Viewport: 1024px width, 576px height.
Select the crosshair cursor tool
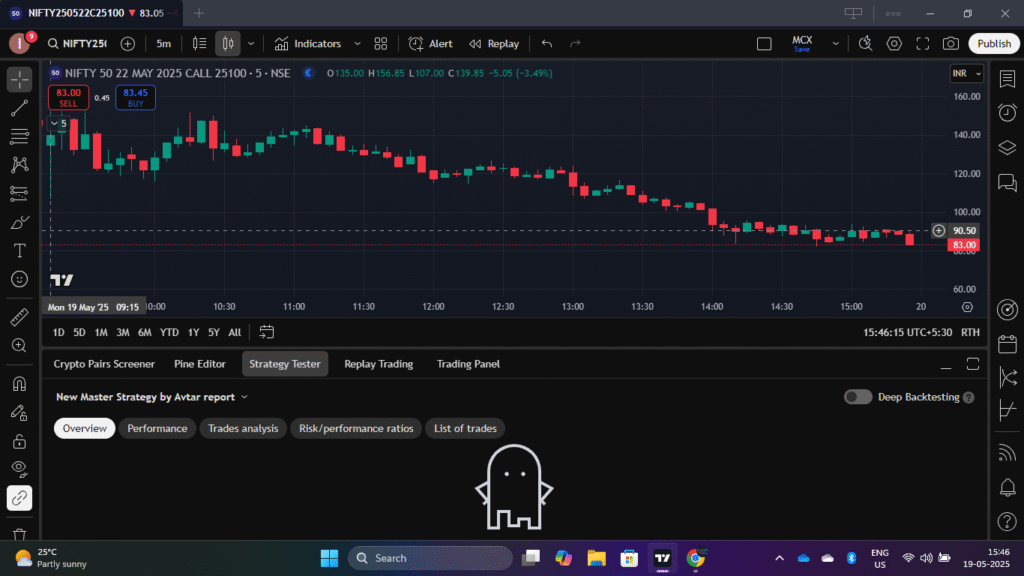pyautogui.click(x=20, y=79)
